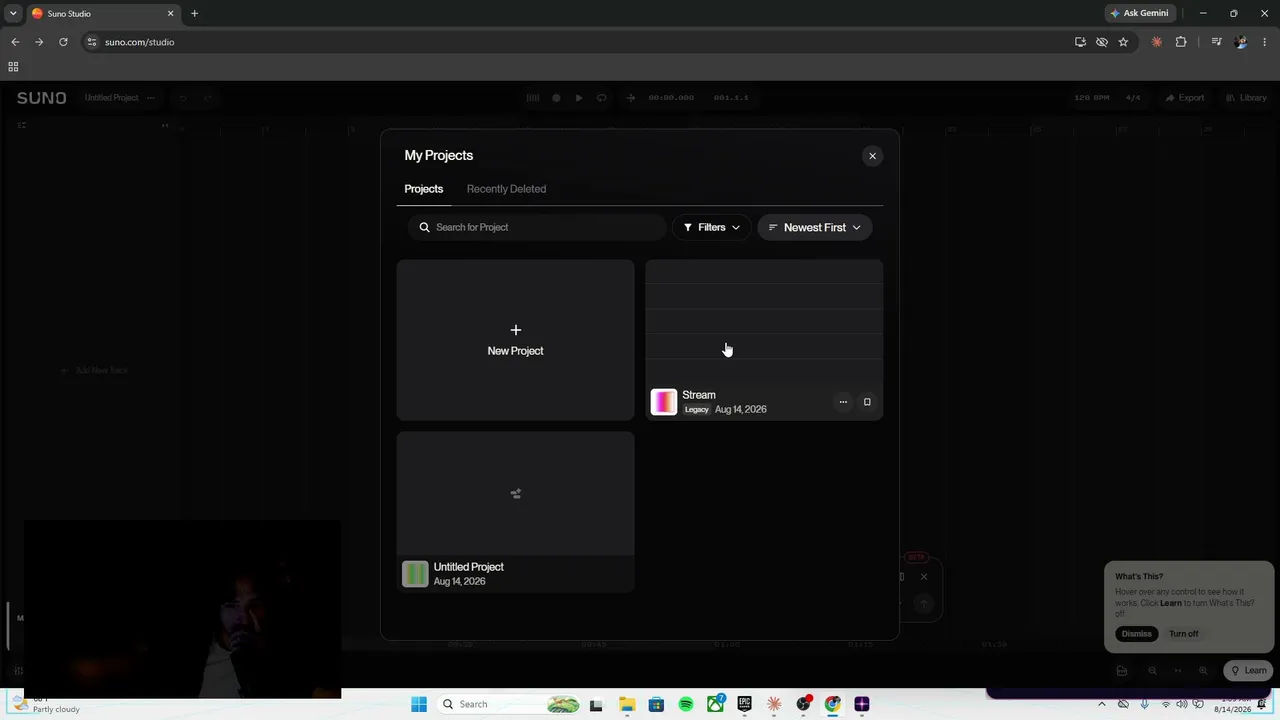The height and width of the screenshot is (720, 1280).
Task: Open the Untitled Project thumbnail
Action: [515, 494]
